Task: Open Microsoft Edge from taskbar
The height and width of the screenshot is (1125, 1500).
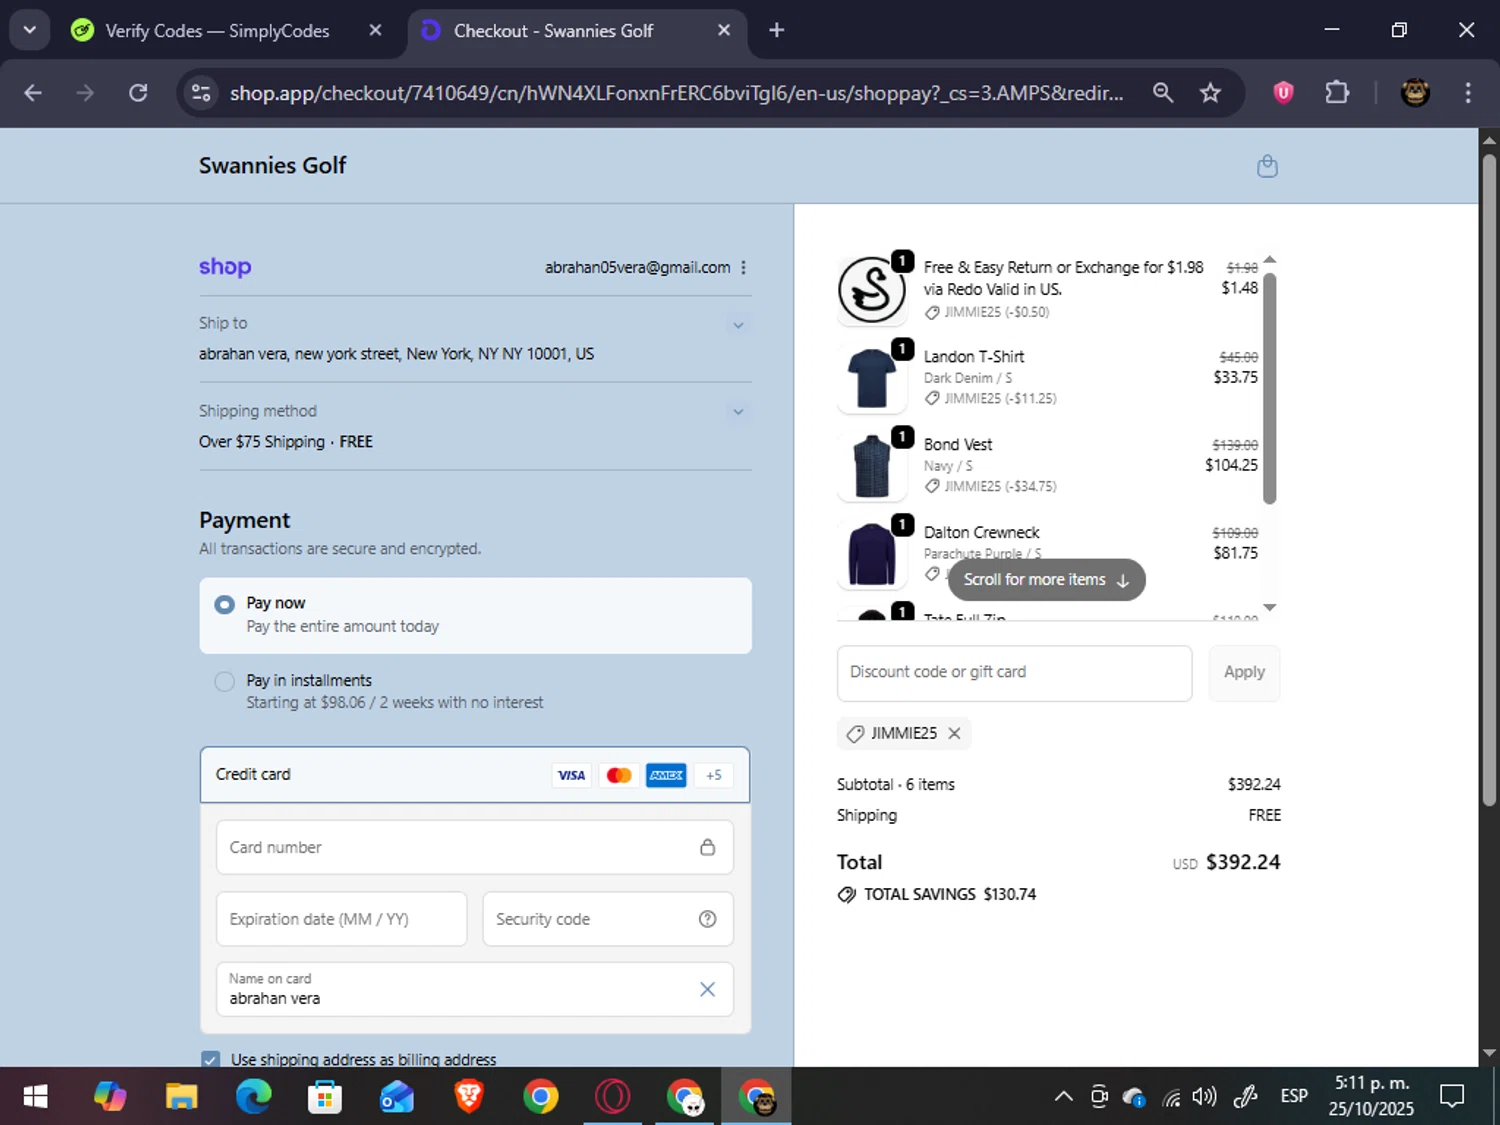Action: pyautogui.click(x=253, y=1097)
